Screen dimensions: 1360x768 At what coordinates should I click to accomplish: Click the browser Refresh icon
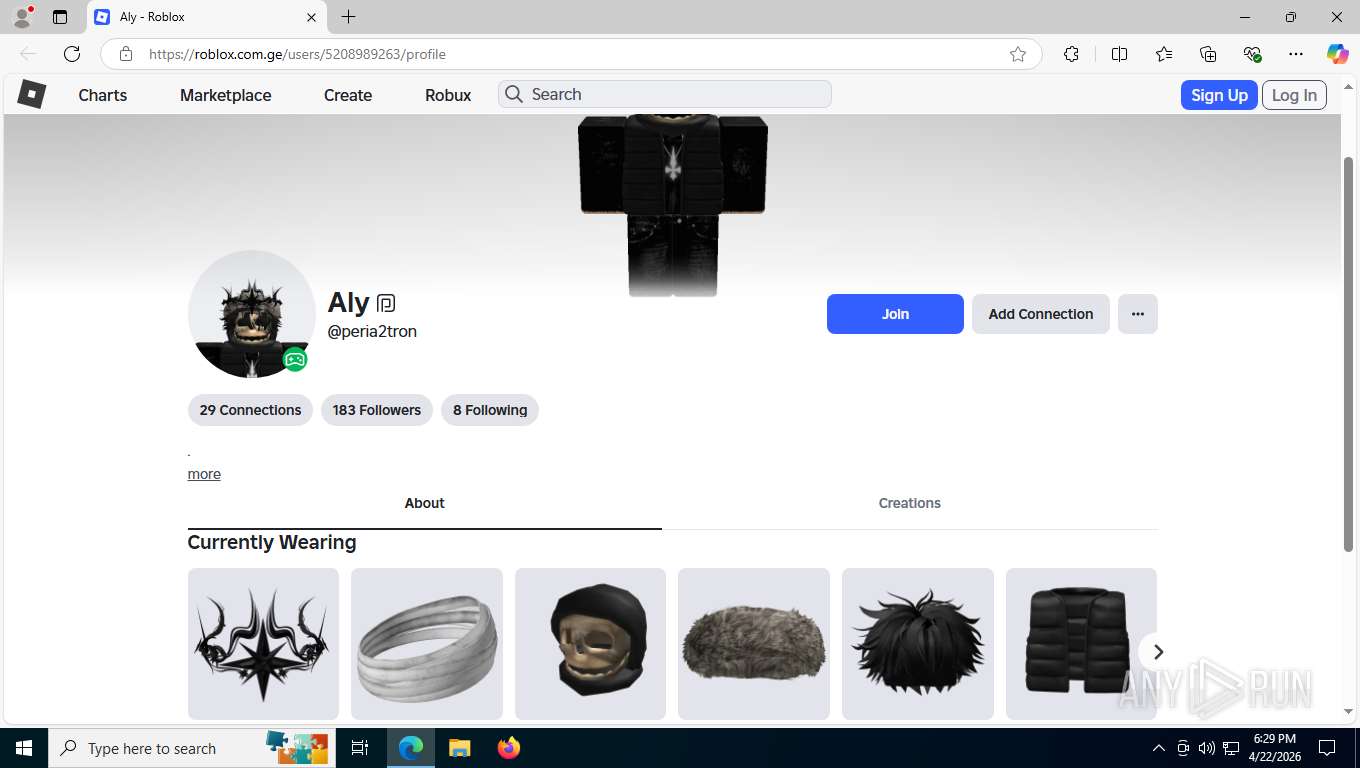(x=72, y=54)
